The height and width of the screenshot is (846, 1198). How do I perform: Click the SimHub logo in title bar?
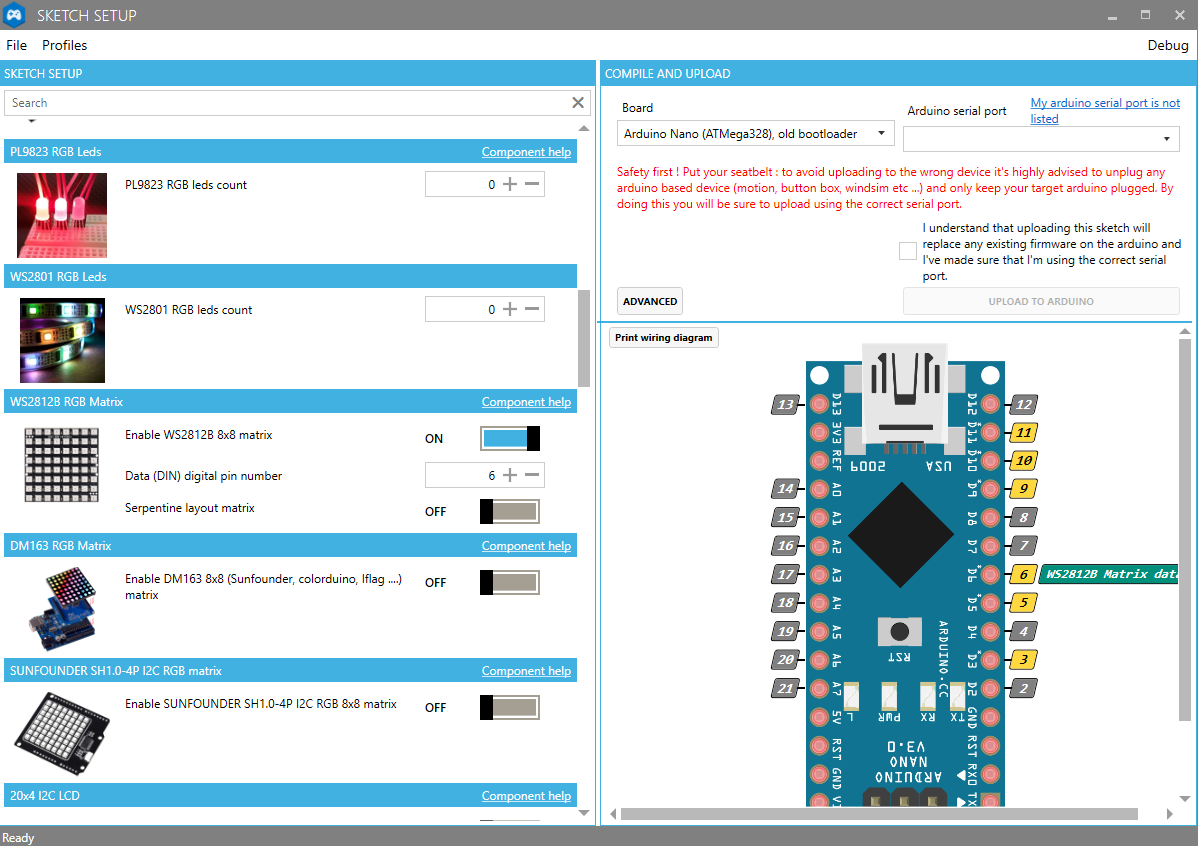(15, 15)
